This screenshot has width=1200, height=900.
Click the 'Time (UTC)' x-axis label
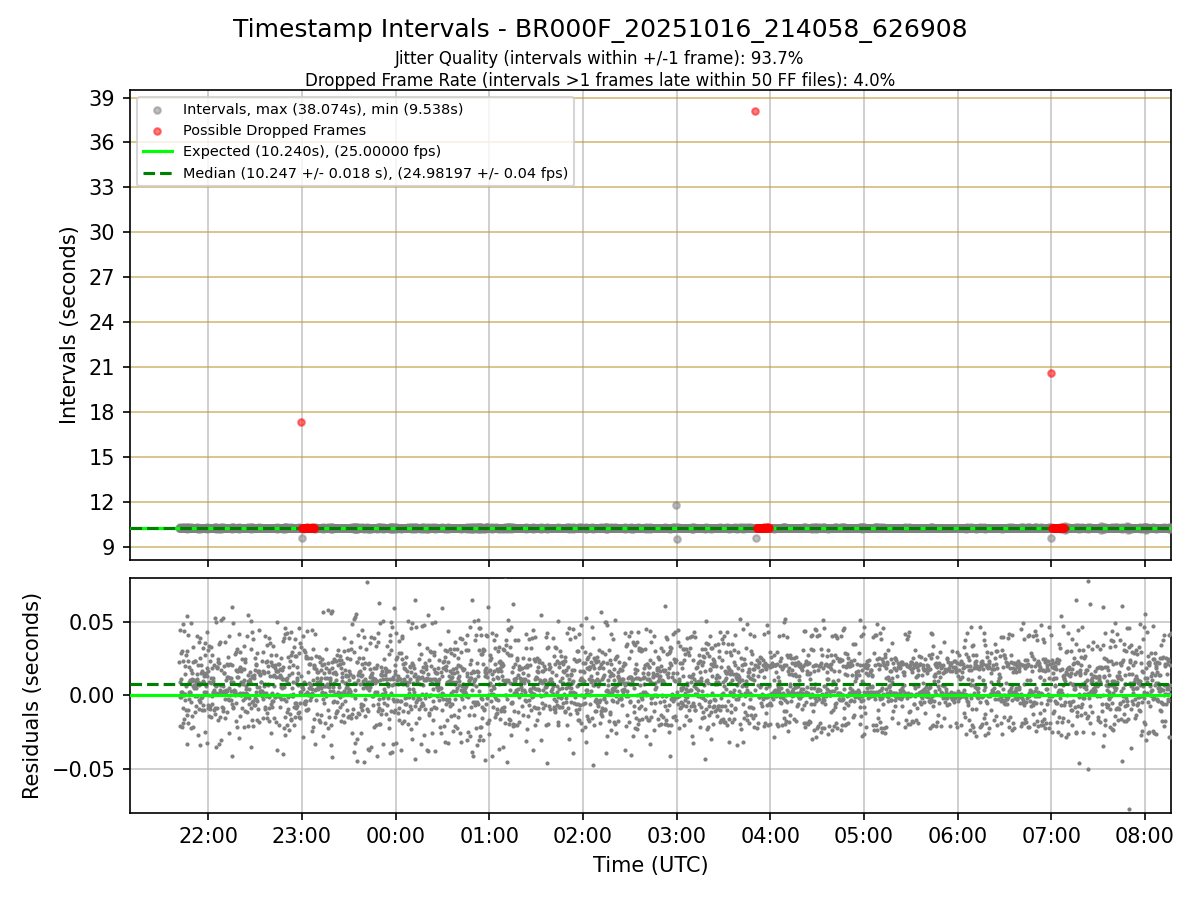(x=650, y=865)
